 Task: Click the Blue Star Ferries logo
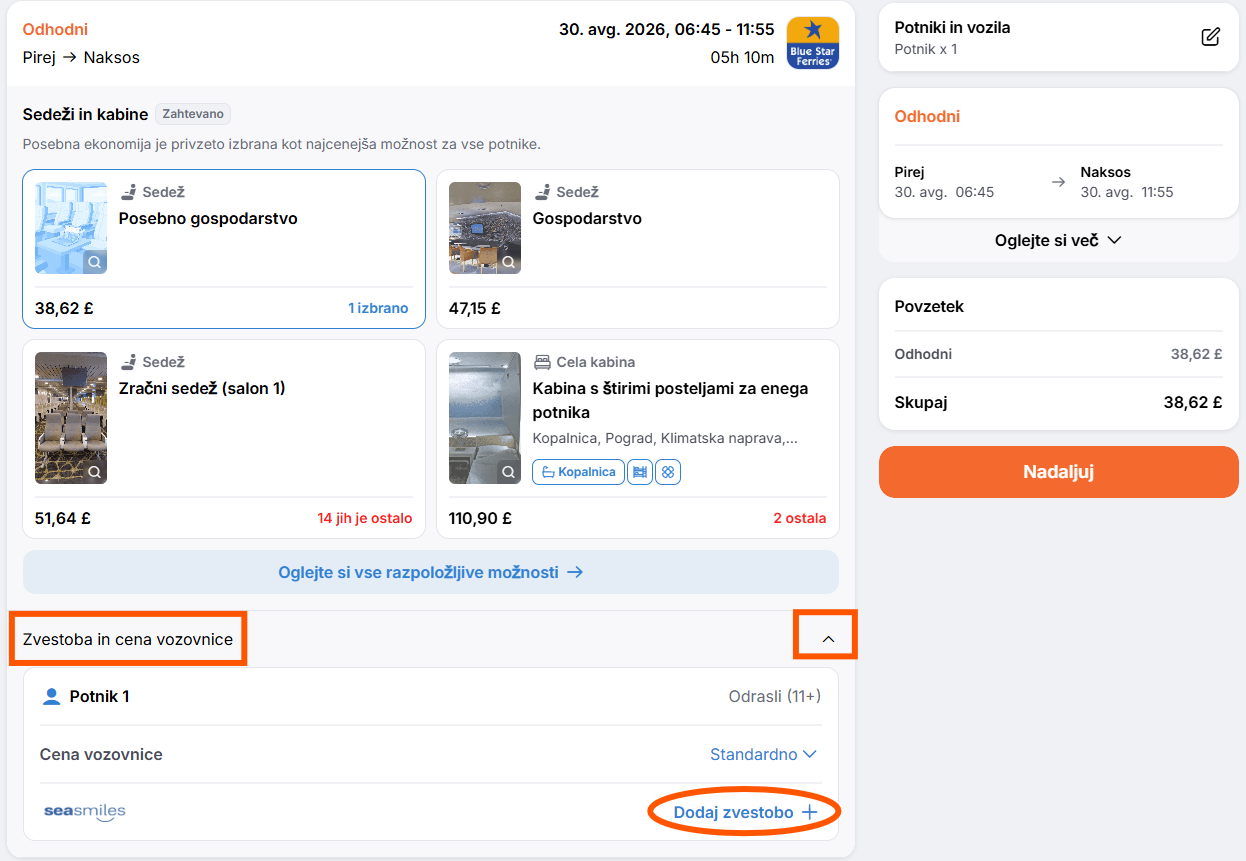(x=813, y=43)
